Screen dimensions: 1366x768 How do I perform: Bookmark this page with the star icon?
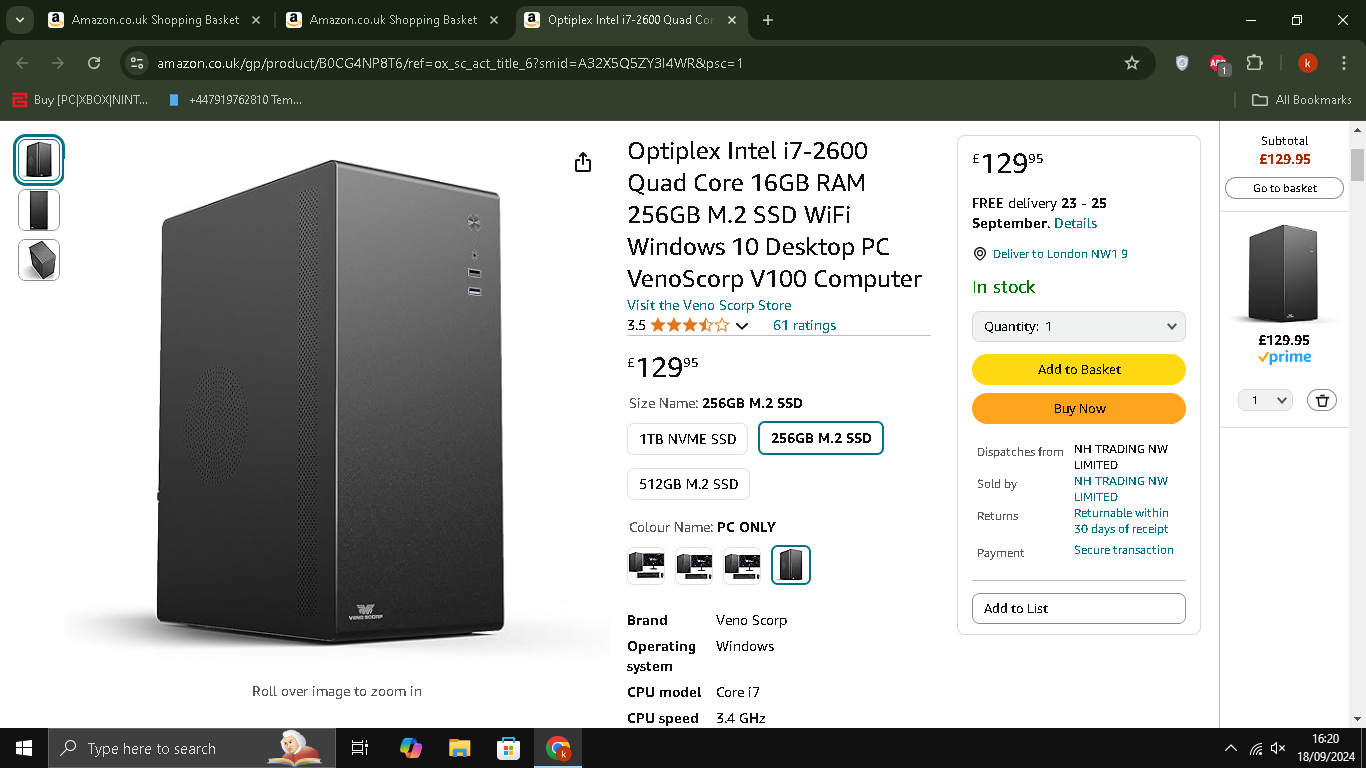pos(1132,63)
